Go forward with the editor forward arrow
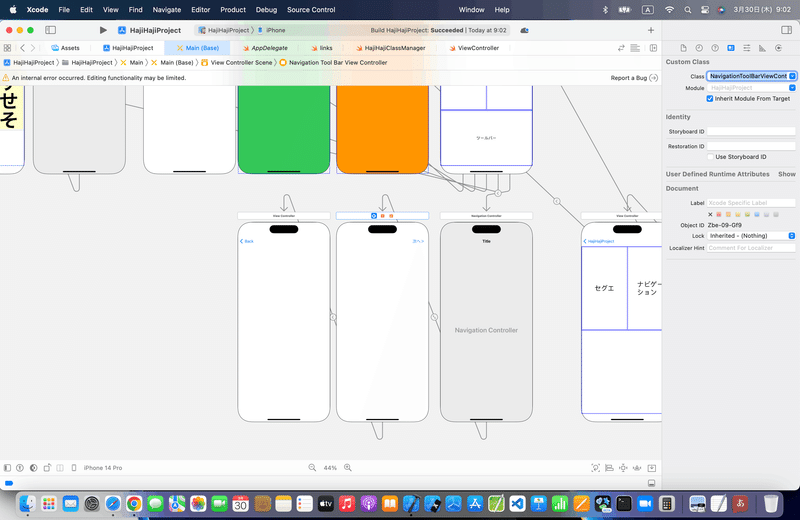This screenshot has height=520, width=800. [x=33, y=48]
